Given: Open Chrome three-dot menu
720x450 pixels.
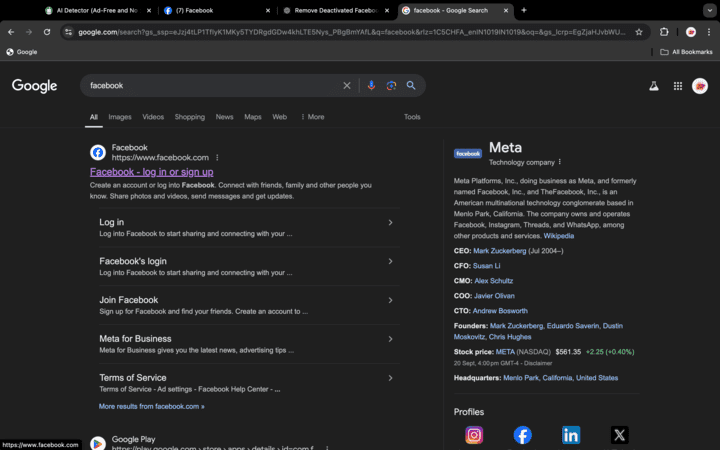Looking at the screenshot, I should coord(709,32).
